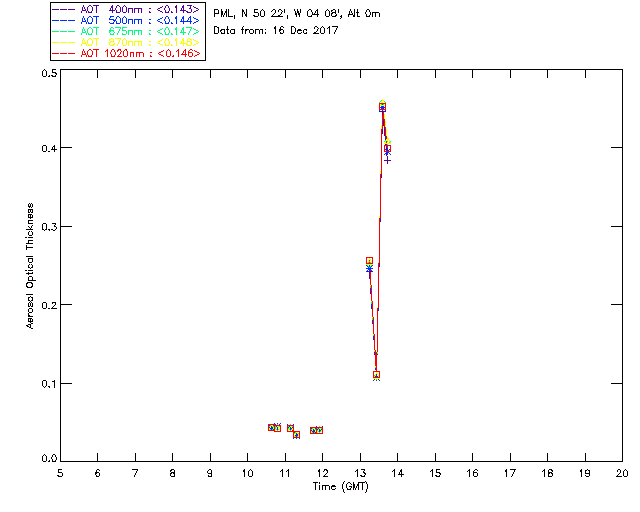Click the purple plus marker below 0.40

387,160
